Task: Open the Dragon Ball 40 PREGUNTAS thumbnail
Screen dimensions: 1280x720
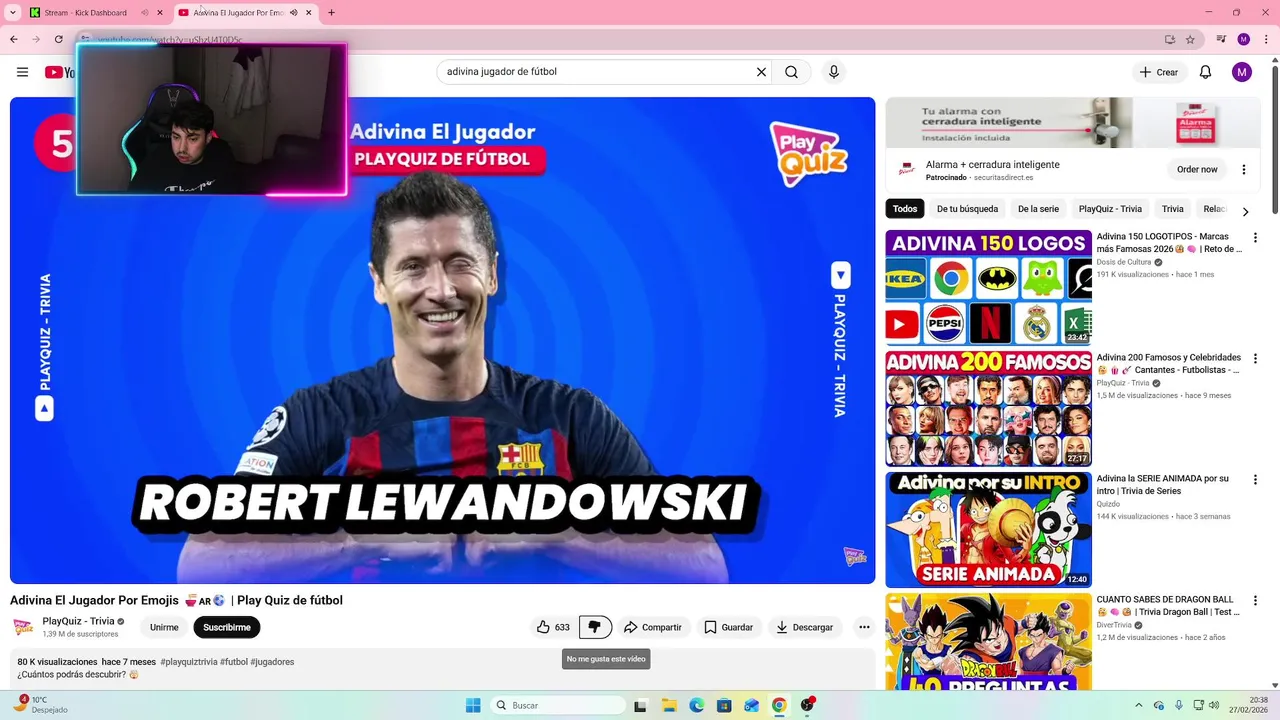Action: (x=988, y=640)
